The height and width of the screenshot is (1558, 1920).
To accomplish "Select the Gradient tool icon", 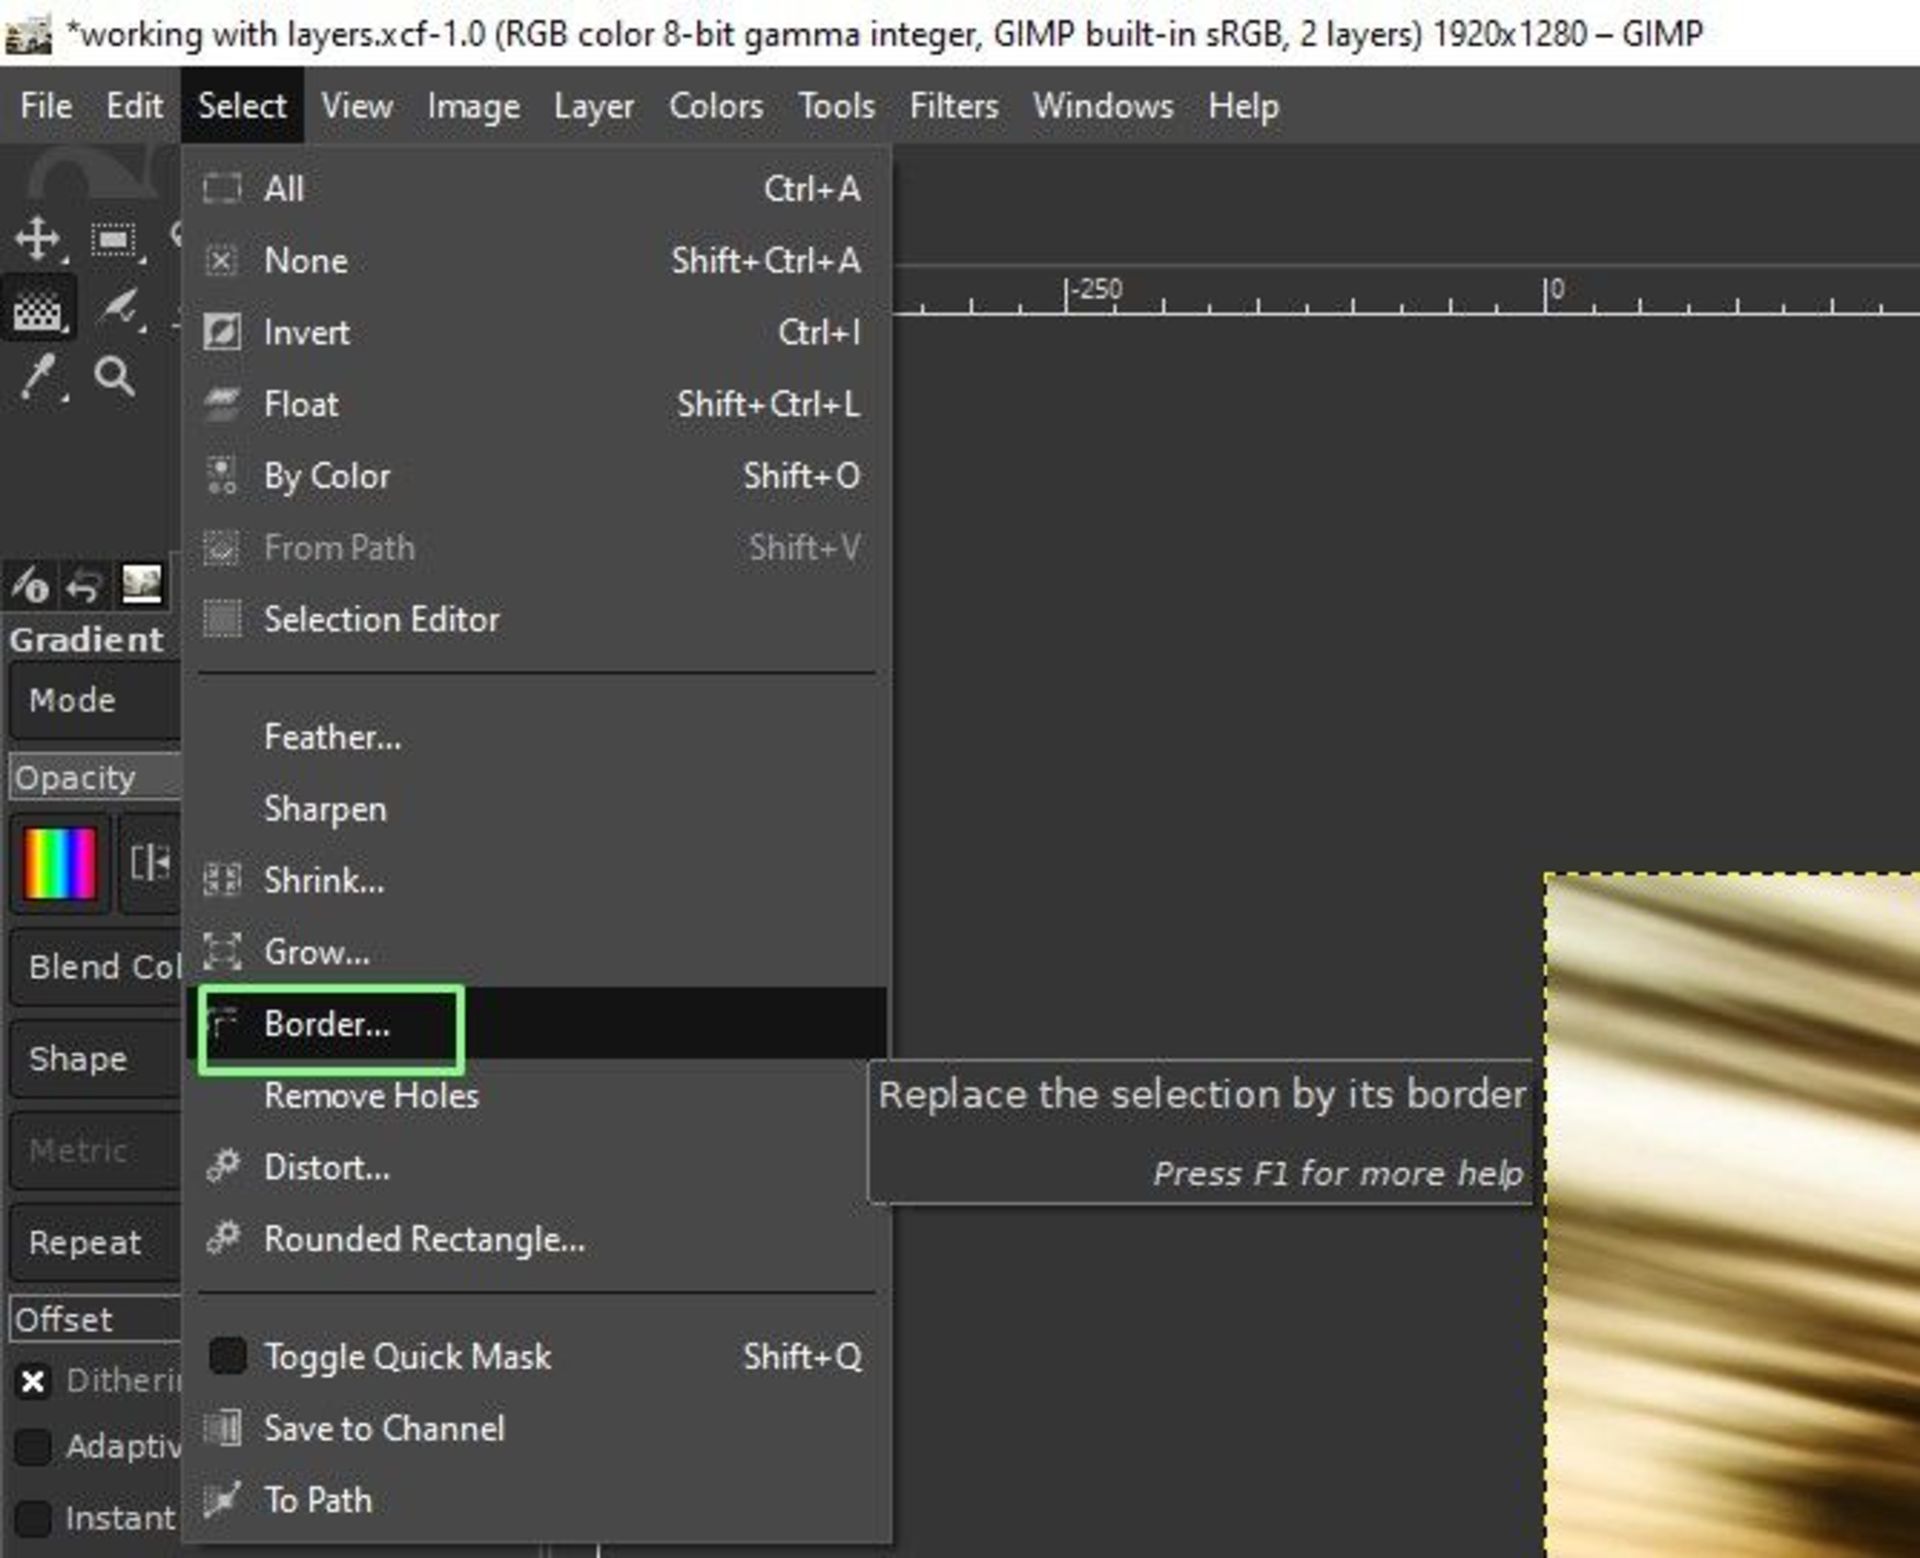I will point(38,310).
